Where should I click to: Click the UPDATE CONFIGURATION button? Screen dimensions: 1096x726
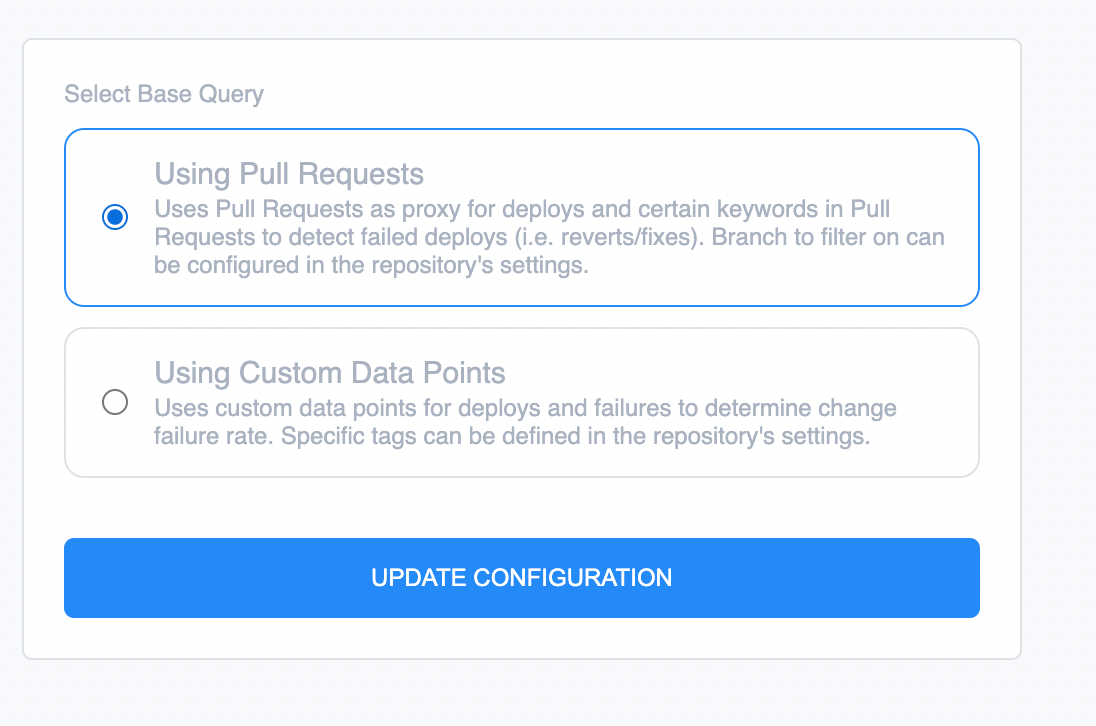coord(521,578)
